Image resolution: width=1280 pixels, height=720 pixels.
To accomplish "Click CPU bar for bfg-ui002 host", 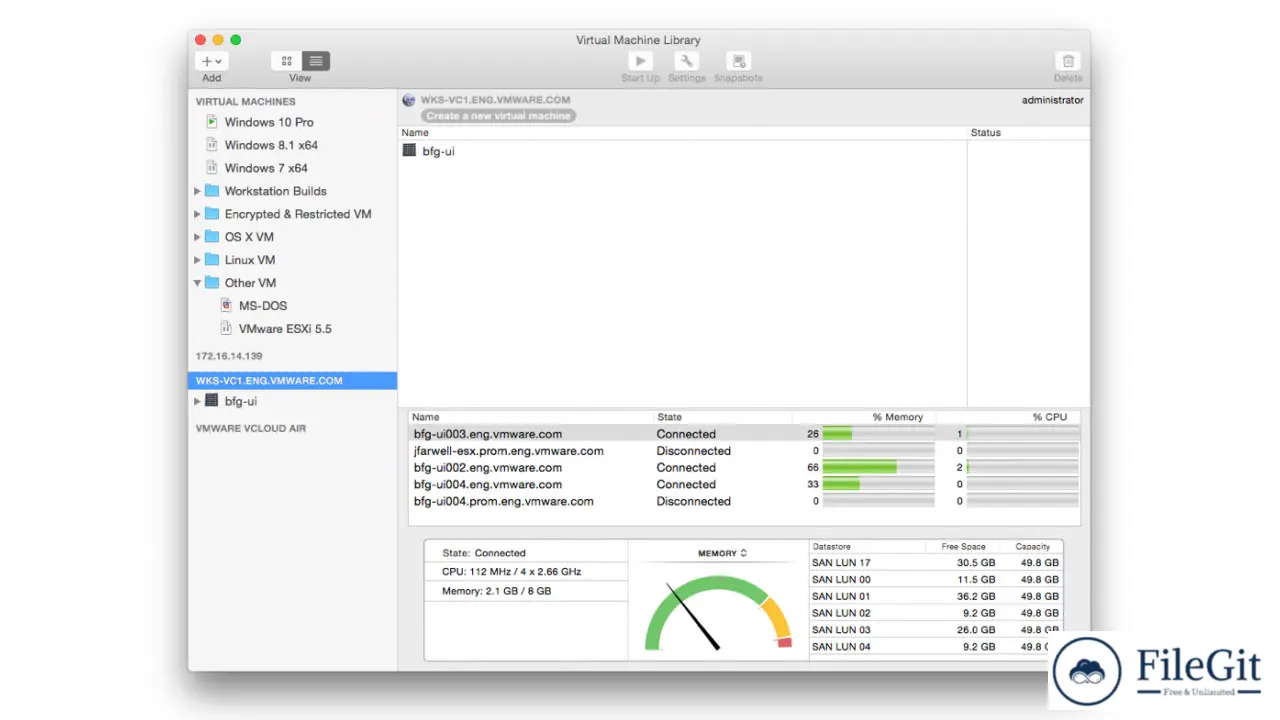I will coord(1022,468).
